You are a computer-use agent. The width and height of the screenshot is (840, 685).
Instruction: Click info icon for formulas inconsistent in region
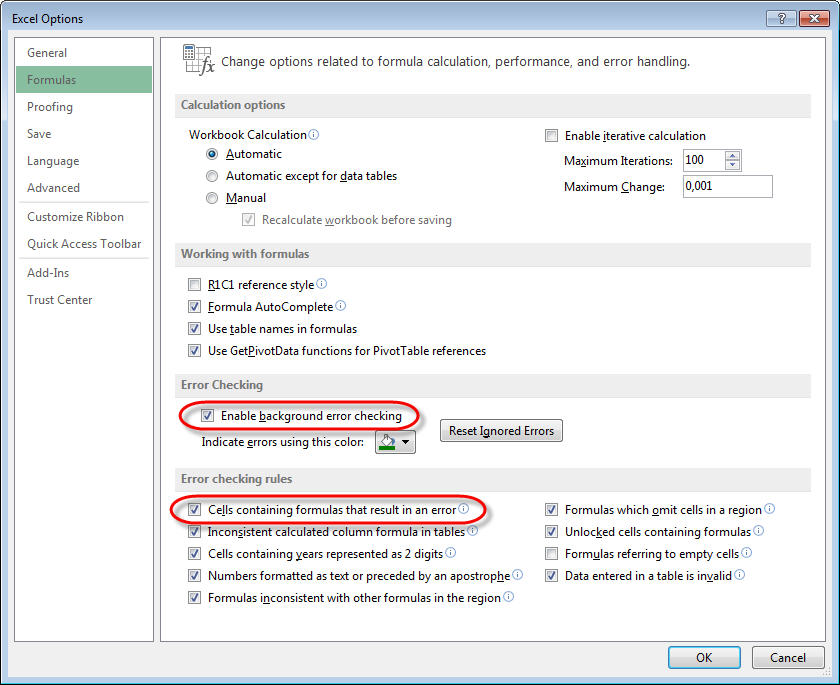pos(508,597)
